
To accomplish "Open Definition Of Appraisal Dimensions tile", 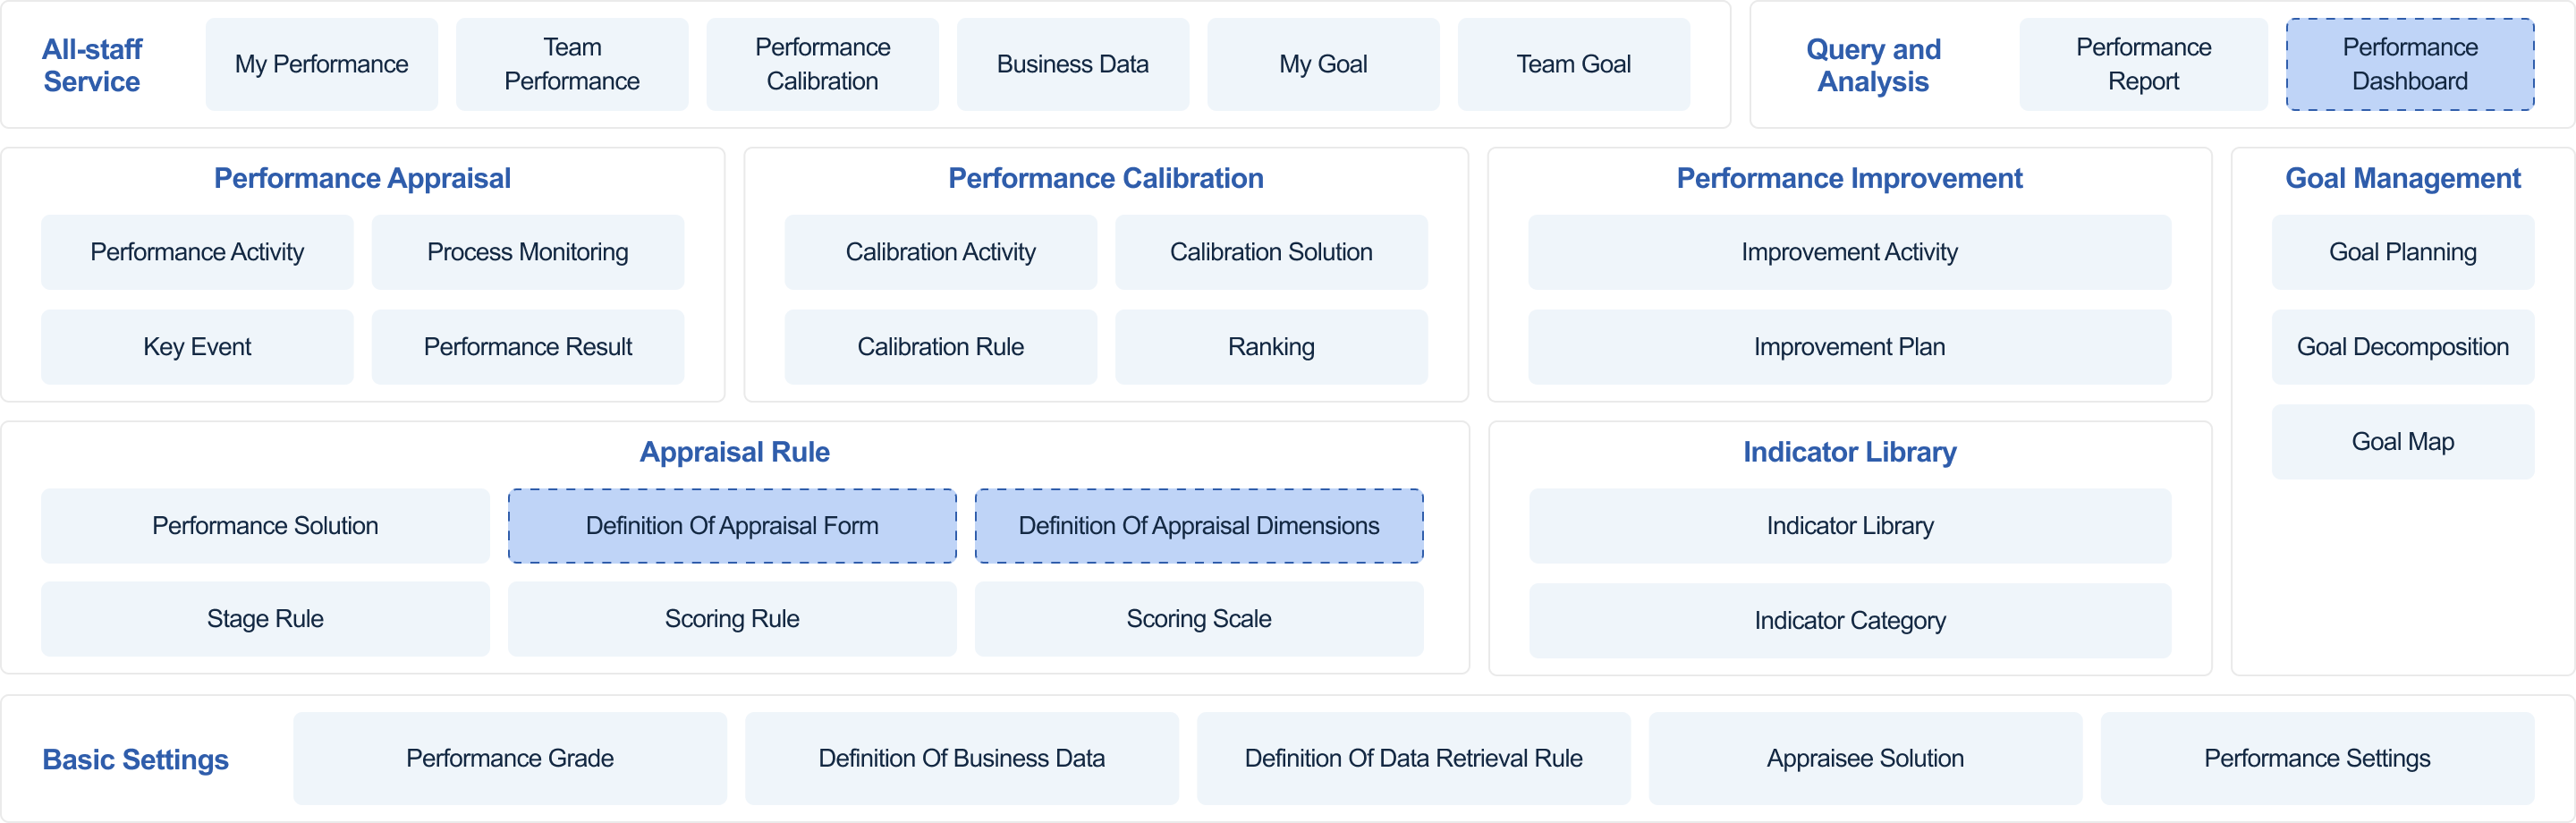I will click(x=1199, y=526).
